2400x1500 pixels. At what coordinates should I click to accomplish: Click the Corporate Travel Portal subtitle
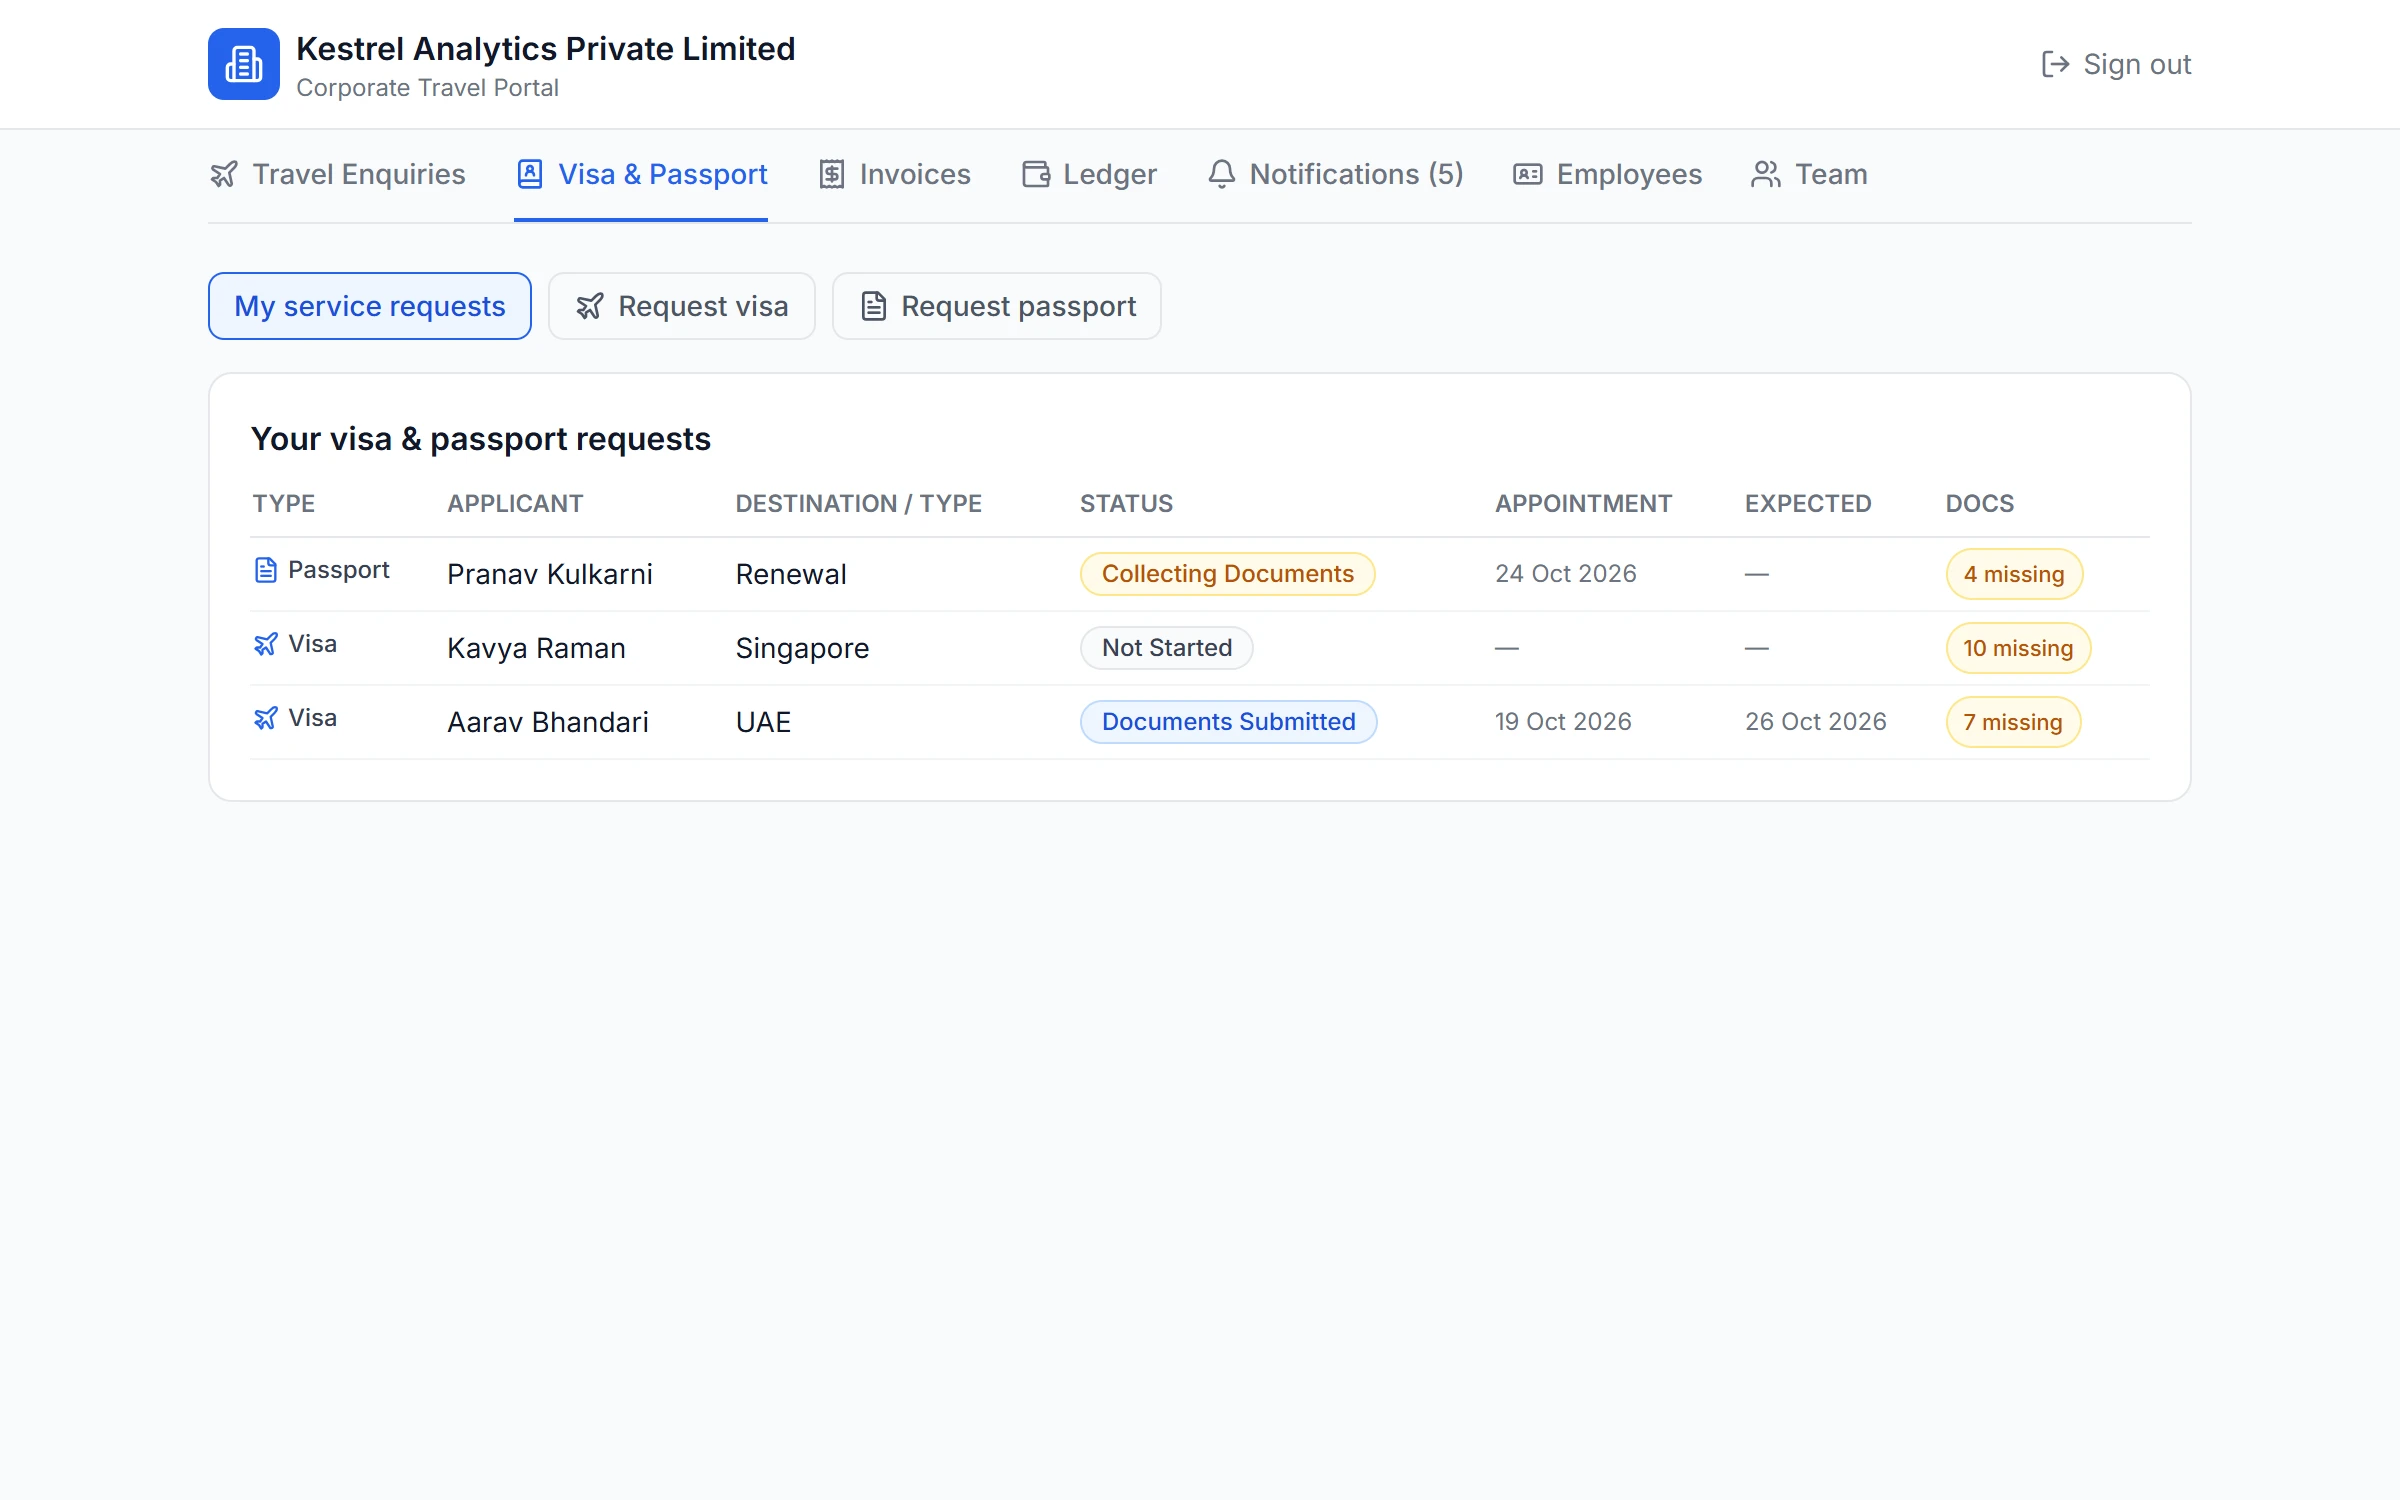click(x=428, y=88)
